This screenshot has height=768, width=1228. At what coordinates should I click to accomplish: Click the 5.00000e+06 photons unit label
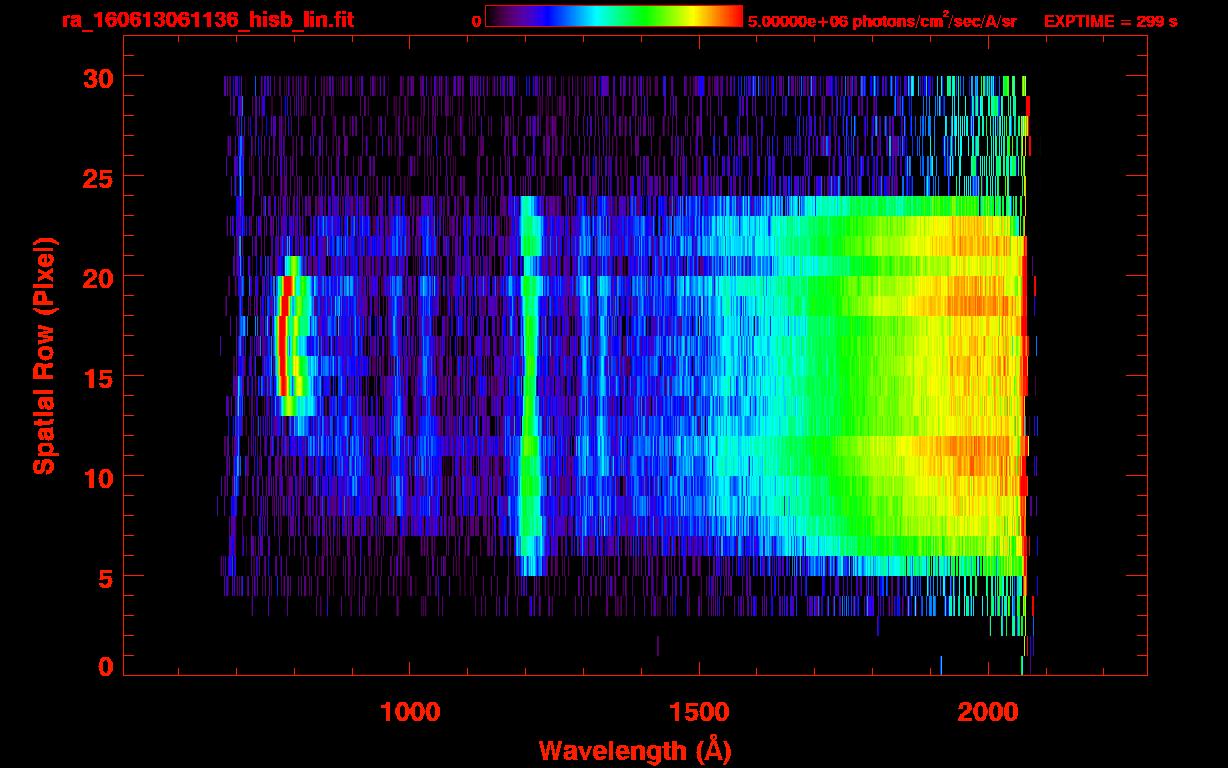point(882,21)
